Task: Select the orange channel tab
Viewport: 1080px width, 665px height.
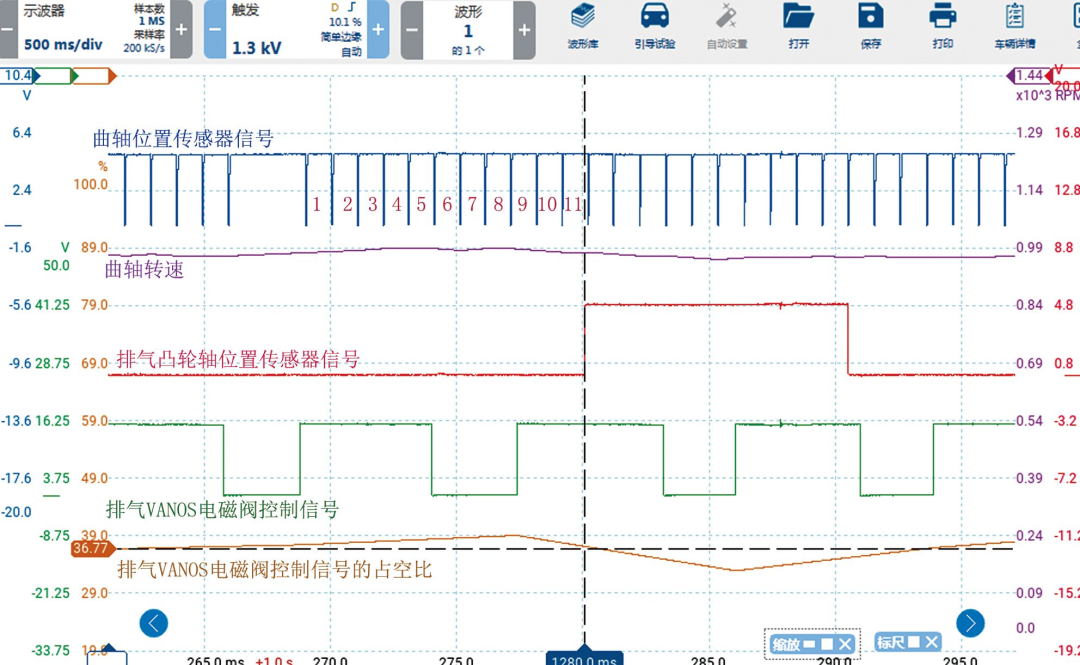Action: click(x=94, y=76)
